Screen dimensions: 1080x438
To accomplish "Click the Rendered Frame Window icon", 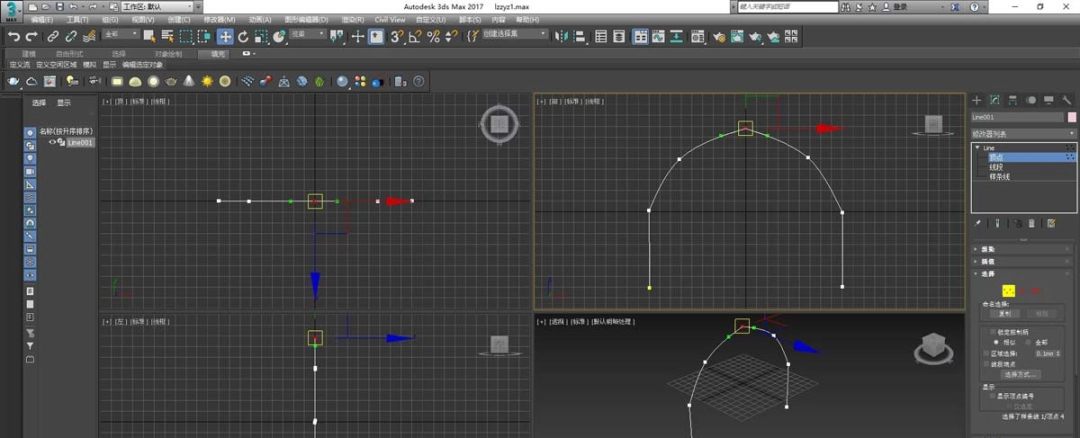I will (737, 36).
